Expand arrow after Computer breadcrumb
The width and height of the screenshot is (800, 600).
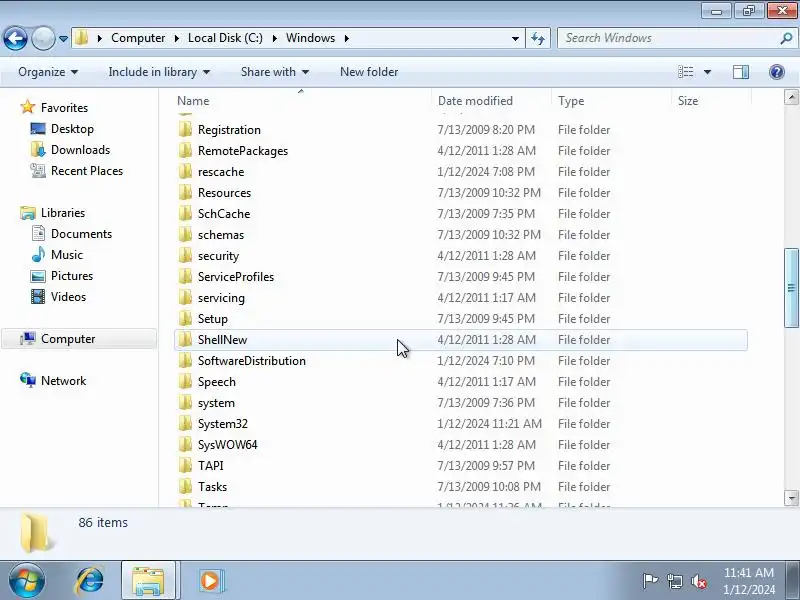[177, 38]
